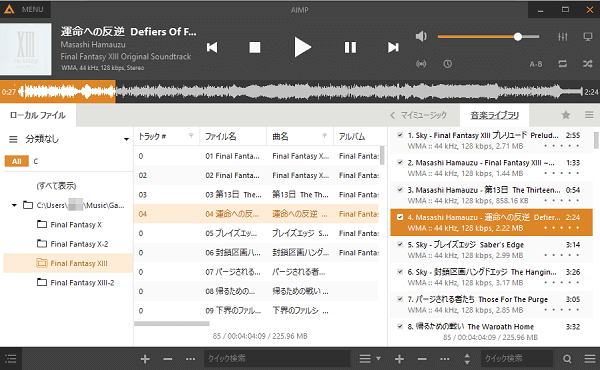This screenshot has height=370, width=600.
Task: Remove files with left minus icon
Action: point(168,359)
